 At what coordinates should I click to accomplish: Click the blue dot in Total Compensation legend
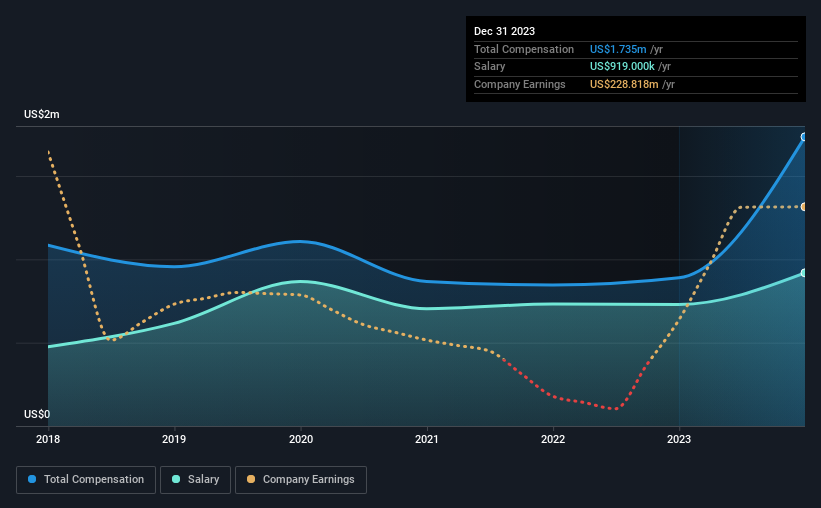click(x=32, y=479)
